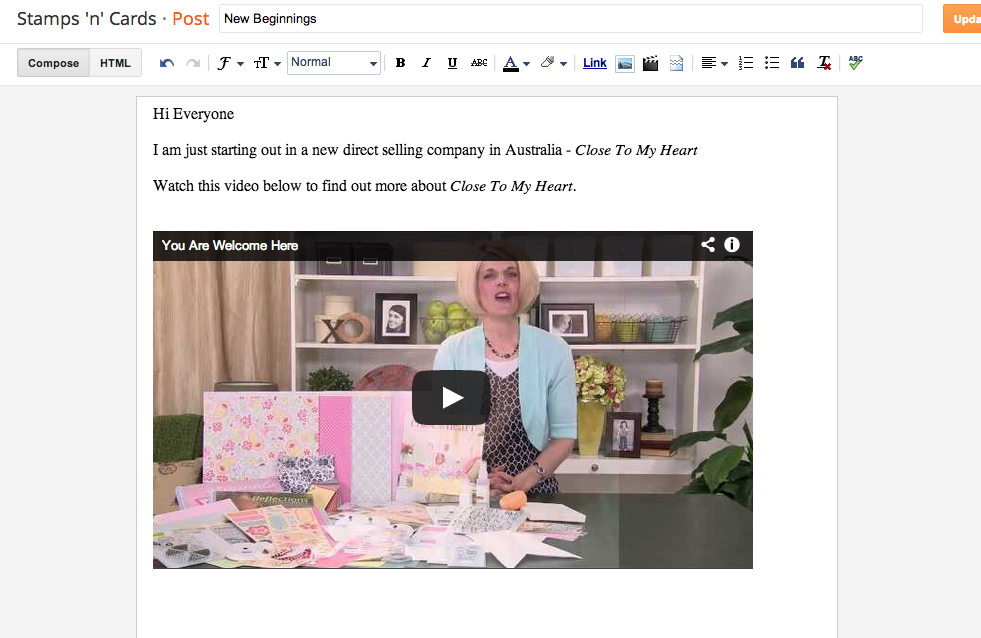This screenshot has height=638, width=981.
Task: Toggle italic formatting
Action: click(426, 63)
